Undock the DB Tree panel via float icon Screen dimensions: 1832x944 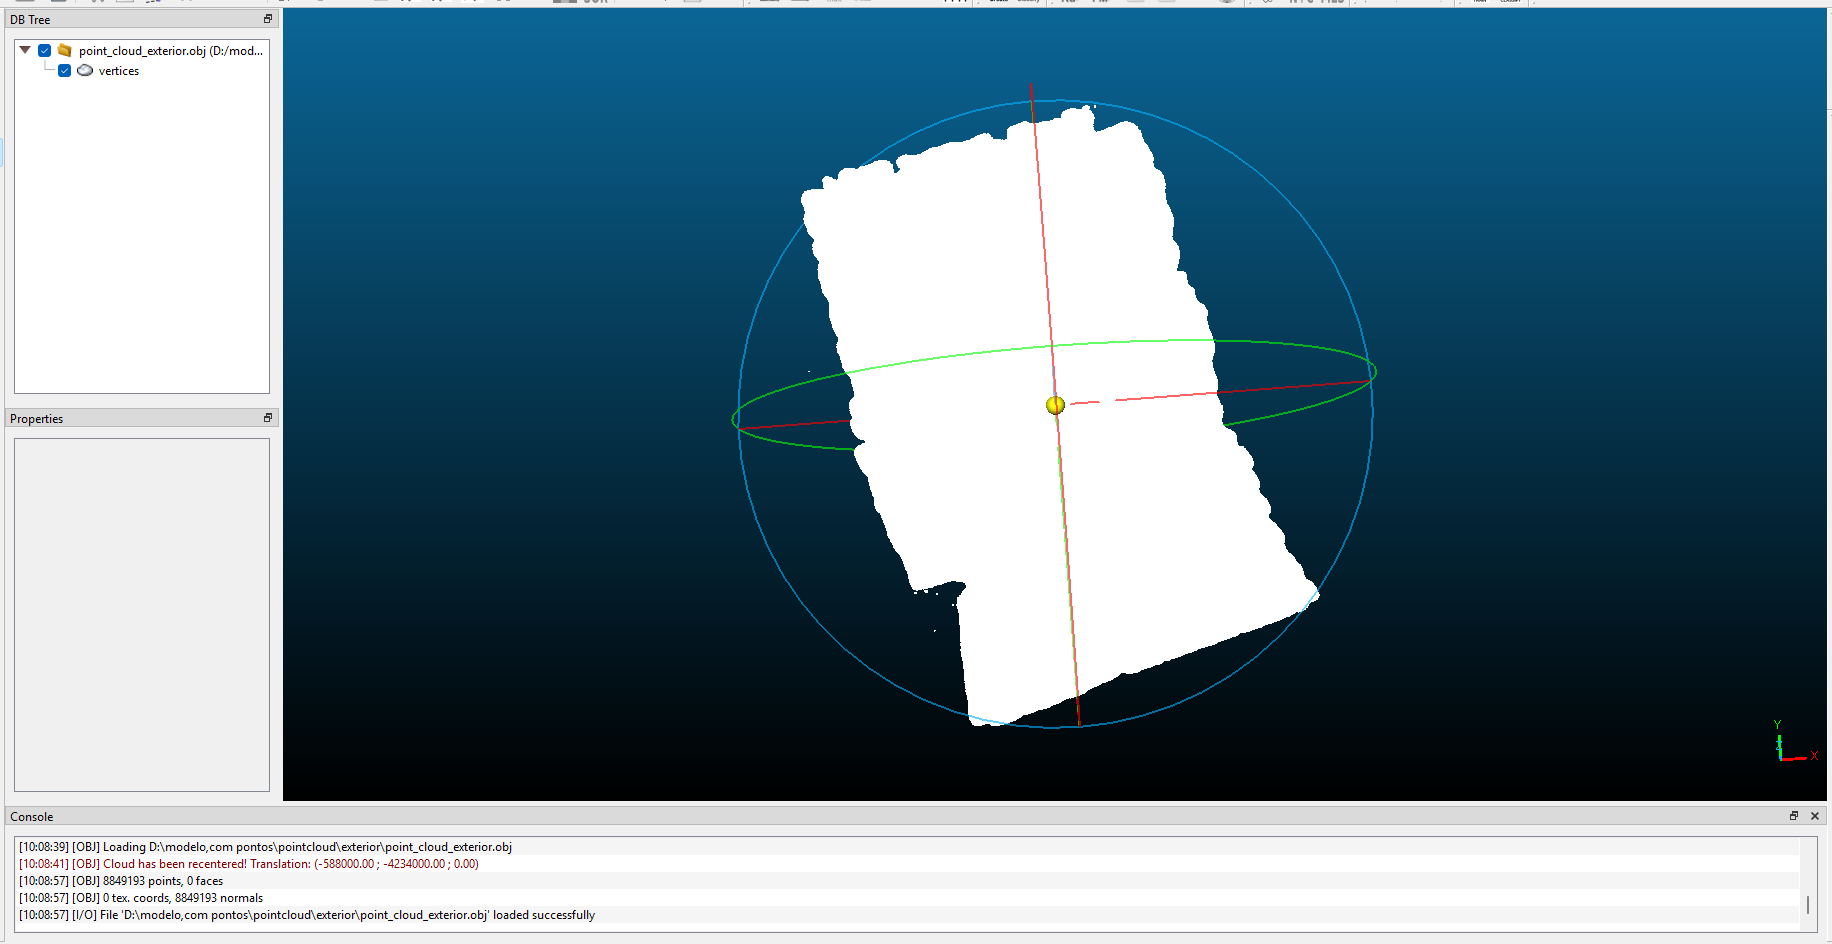pos(267,19)
